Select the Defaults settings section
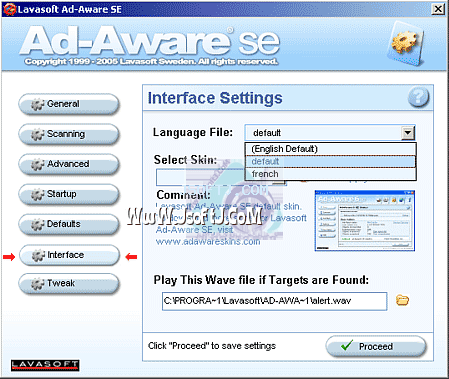 [69, 224]
